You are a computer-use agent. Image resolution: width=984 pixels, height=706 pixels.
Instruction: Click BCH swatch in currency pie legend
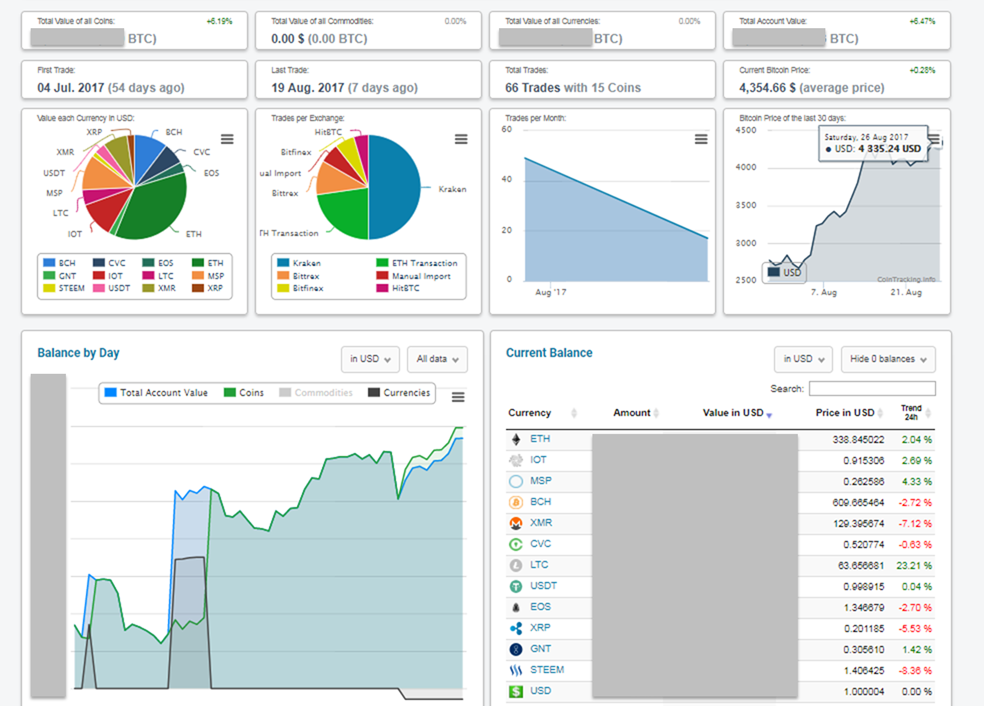pyautogui.click(x=49, y=263)
